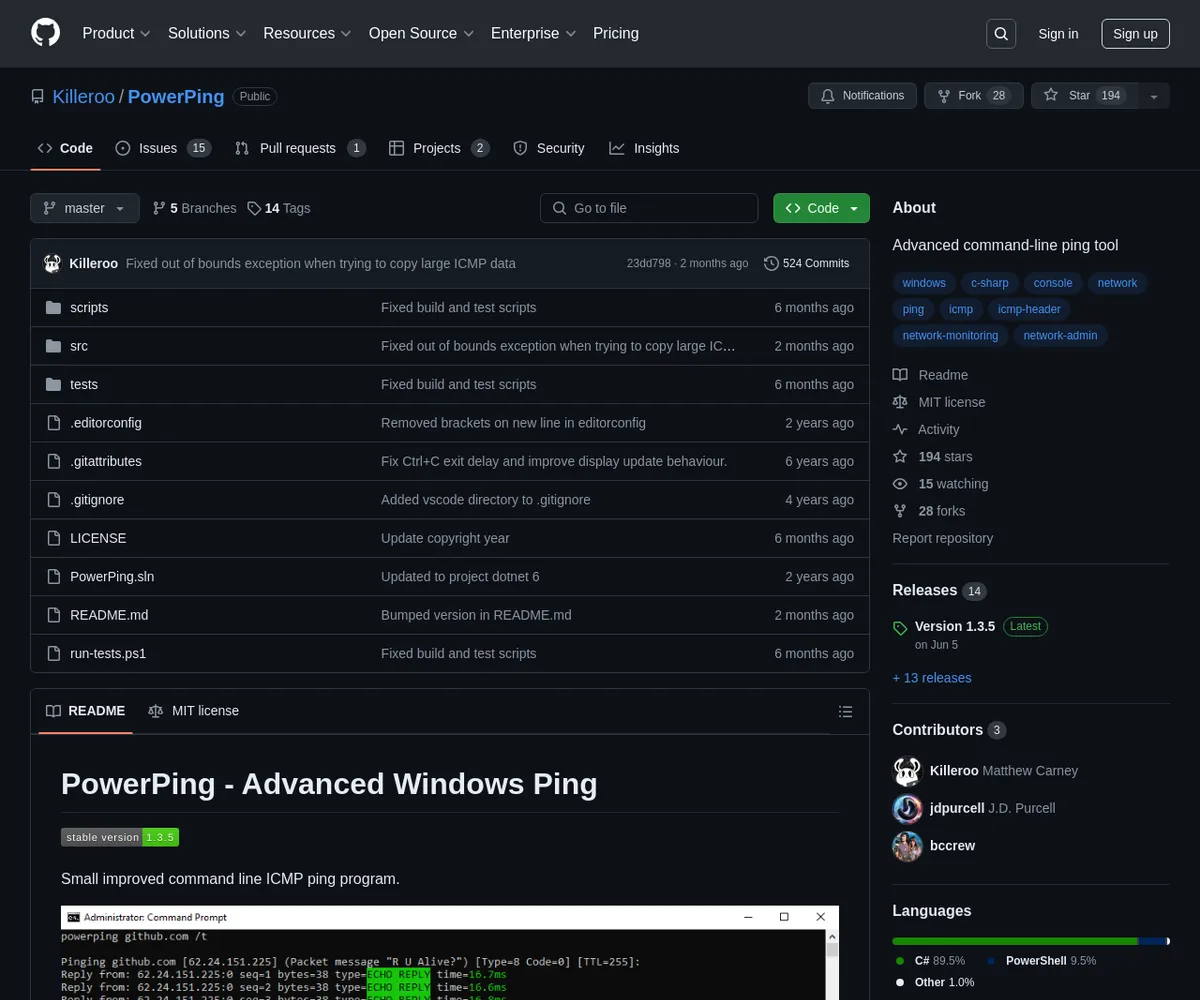1200x1000 pixels.
Task: Open the + 13 releases link
Action: click(932, 678)
